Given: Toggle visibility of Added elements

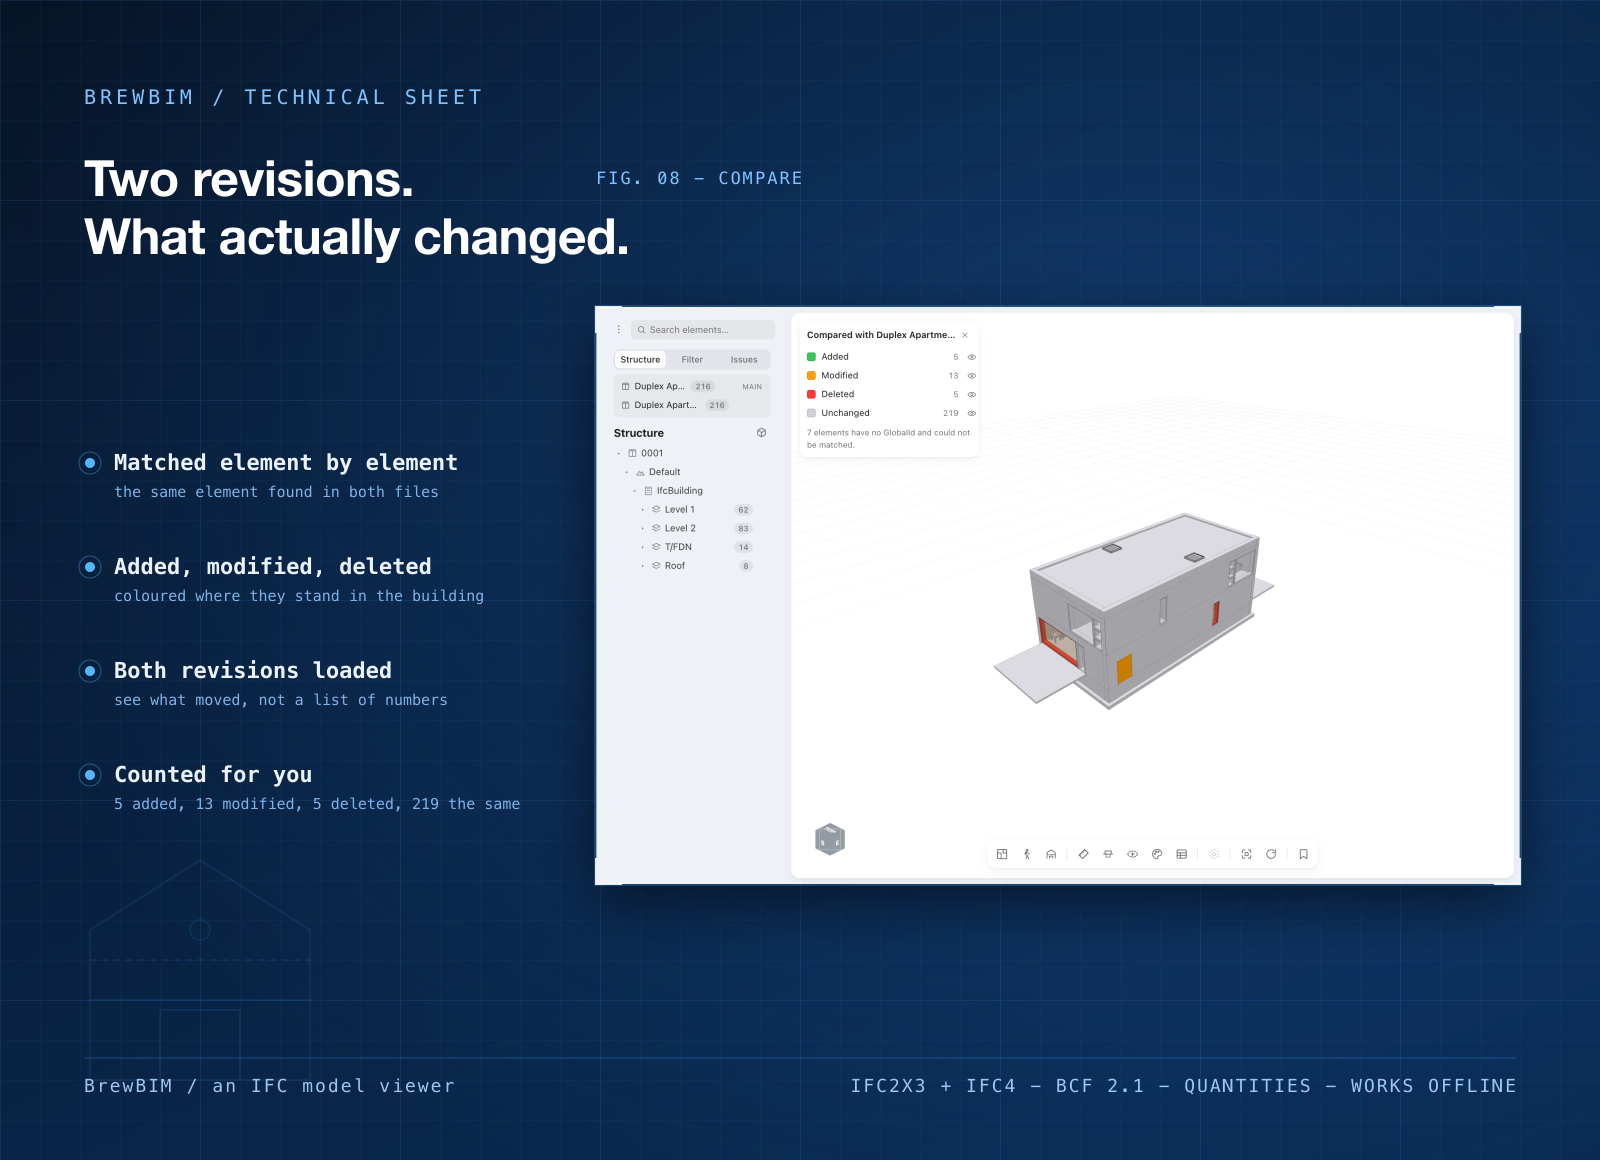Looking at the screenshot, I should (x=971, y=357).
